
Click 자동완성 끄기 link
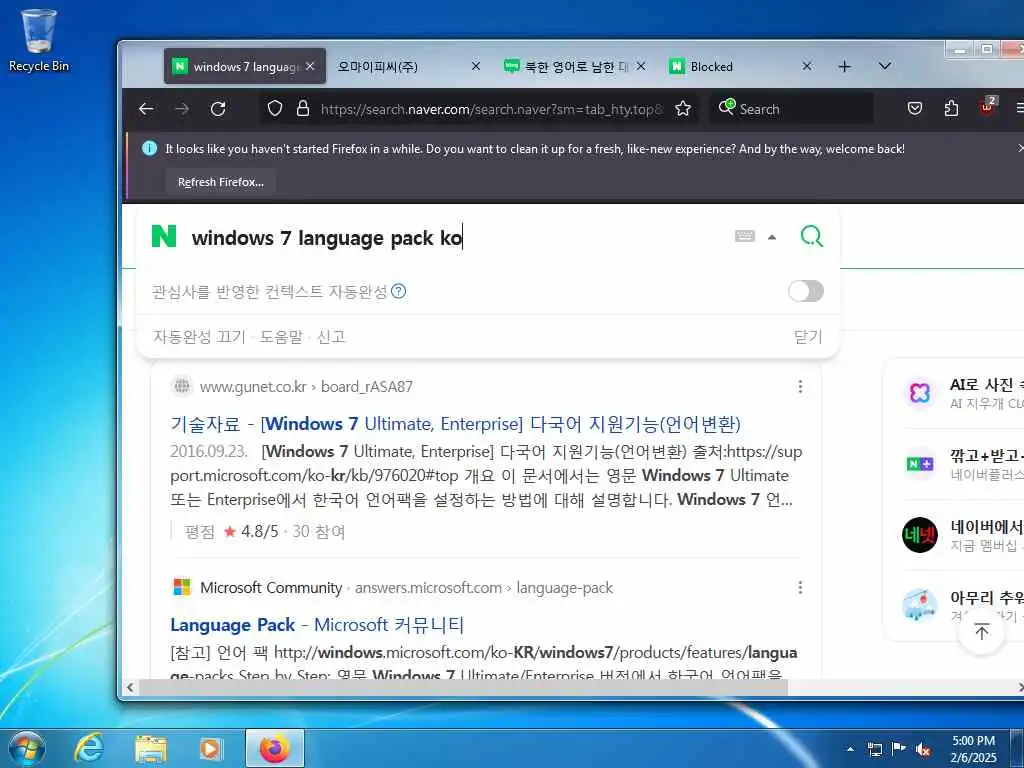coord(199,337)
